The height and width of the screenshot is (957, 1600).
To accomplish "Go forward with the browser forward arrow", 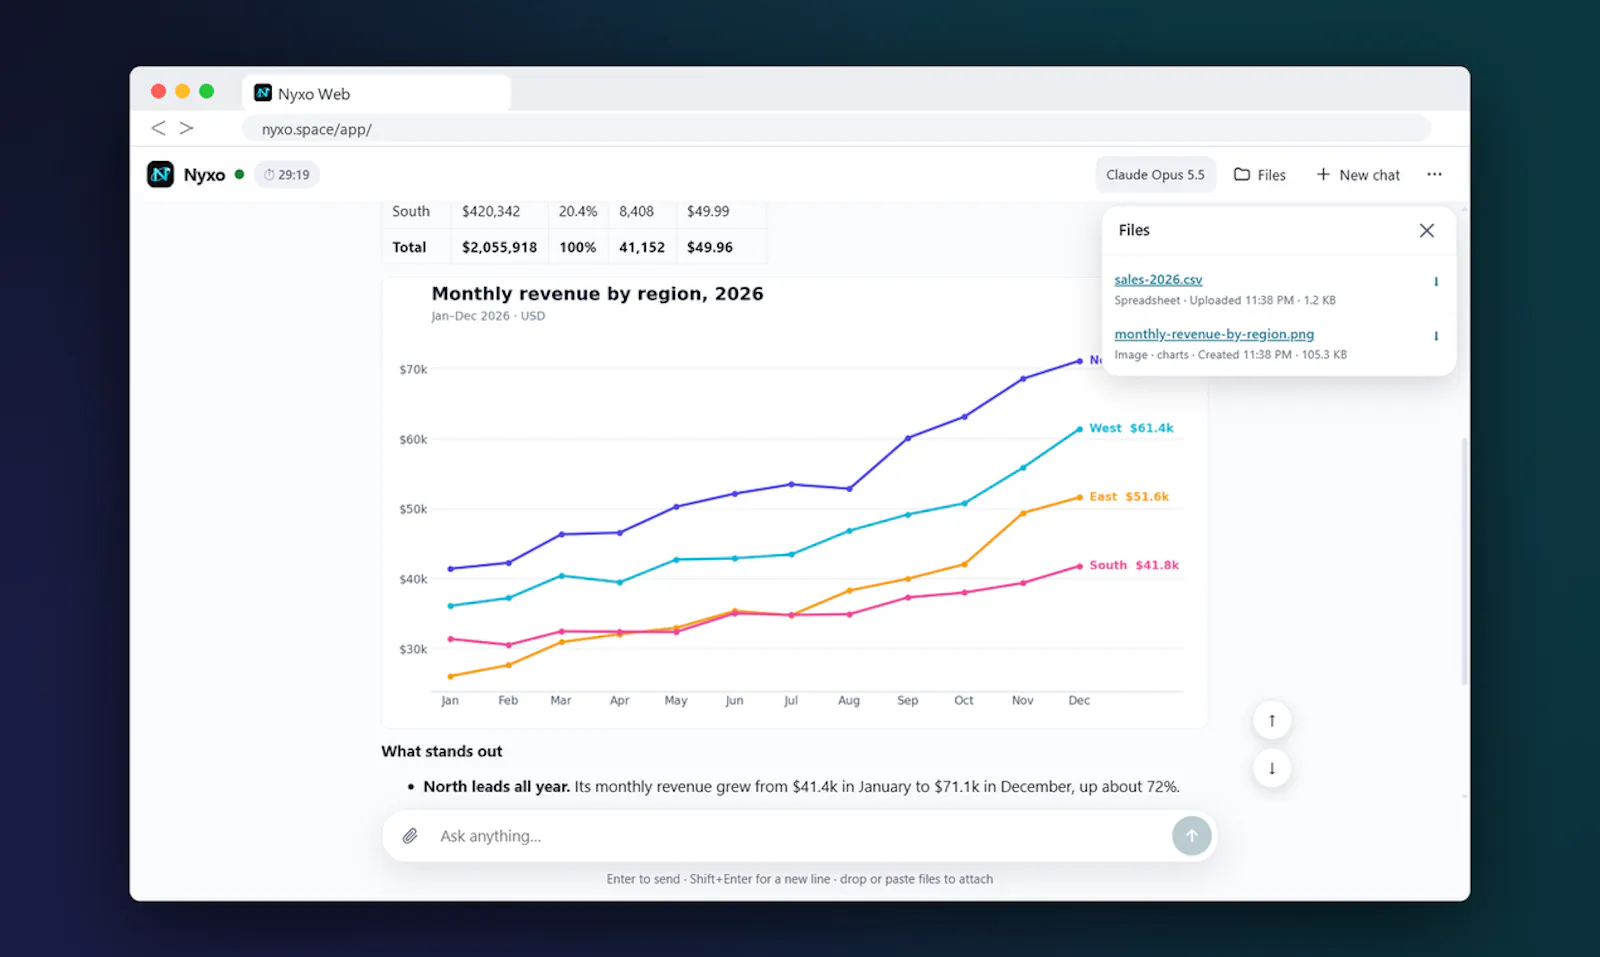I will 186,128.
